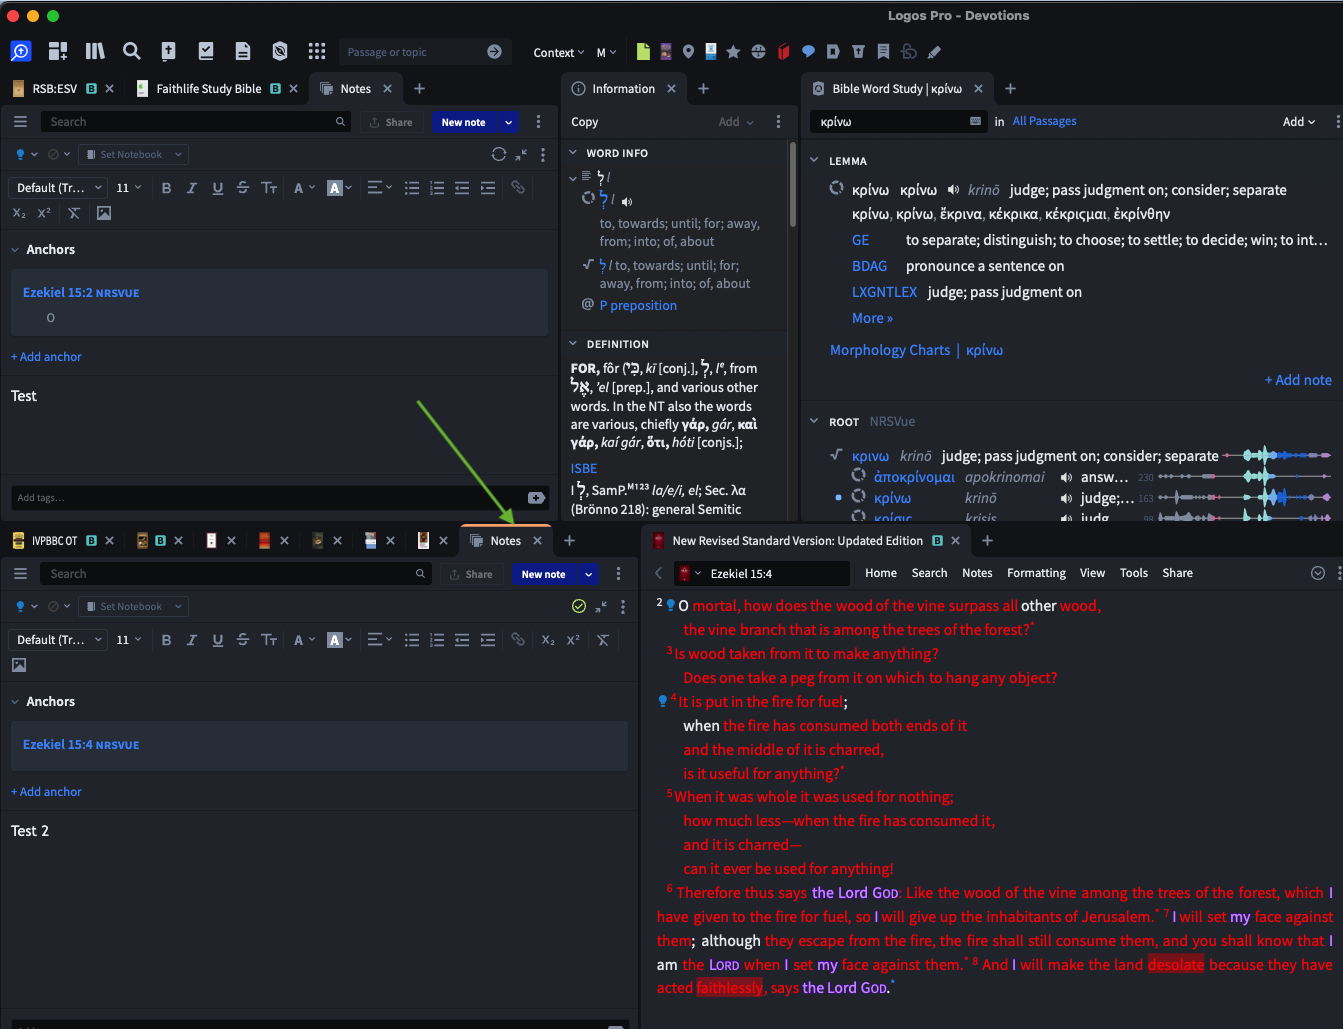Screen dimensions: 1343x1029
Task: Switch to the IVPBBC OT tab
Action: pyautogui.click(x=54, y=541)
